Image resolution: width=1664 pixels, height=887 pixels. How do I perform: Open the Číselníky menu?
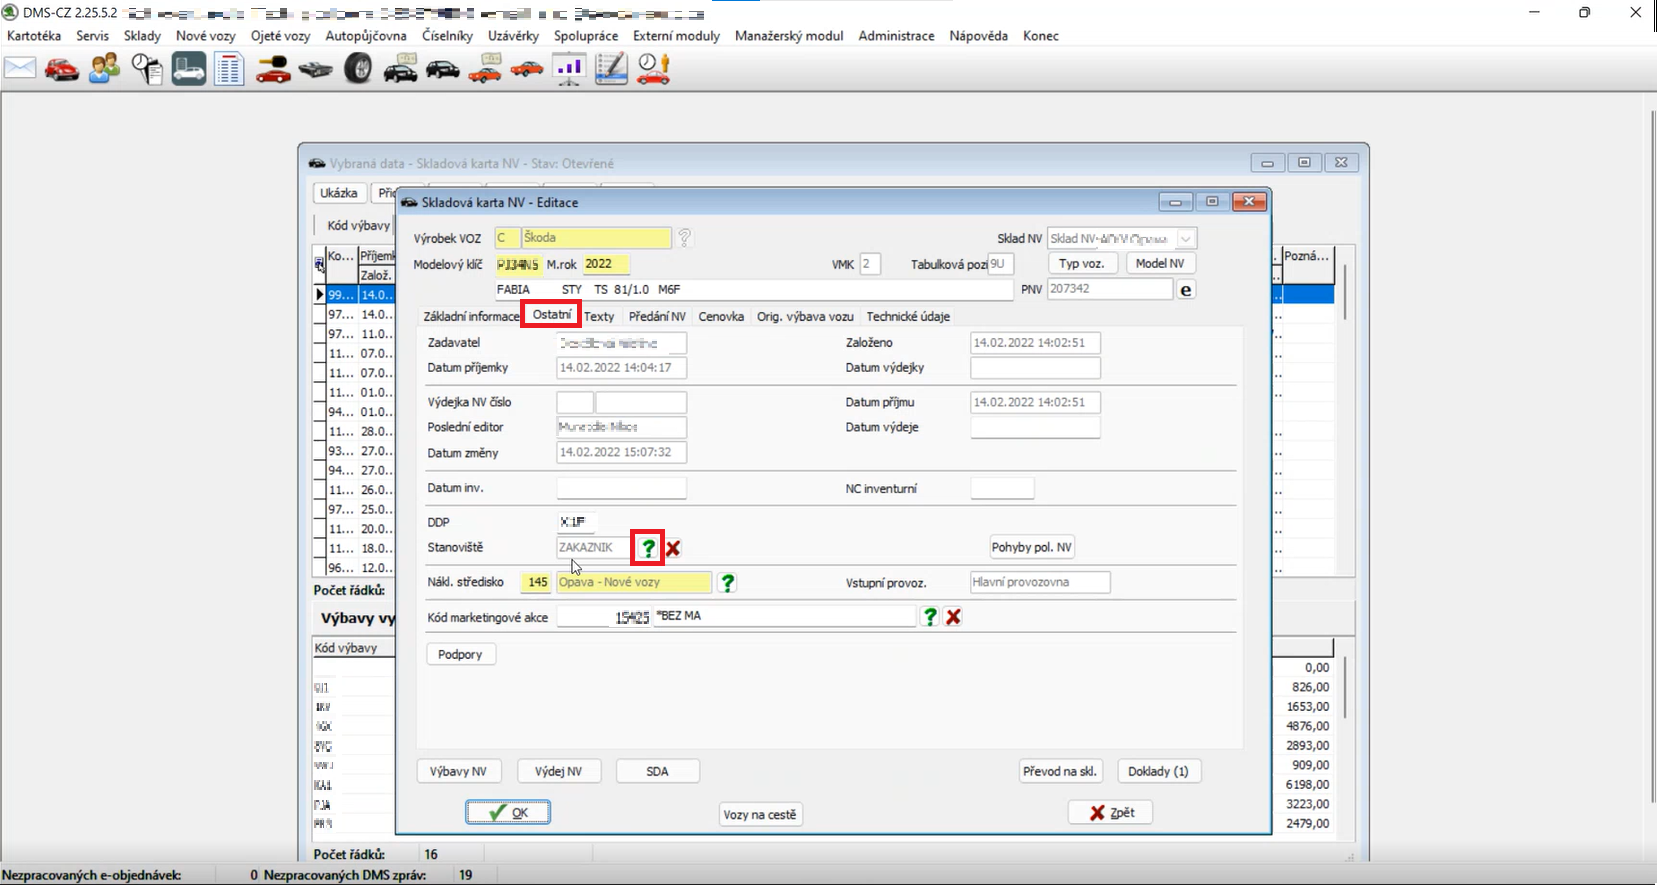pyautogui.click(x=447, y=36)
